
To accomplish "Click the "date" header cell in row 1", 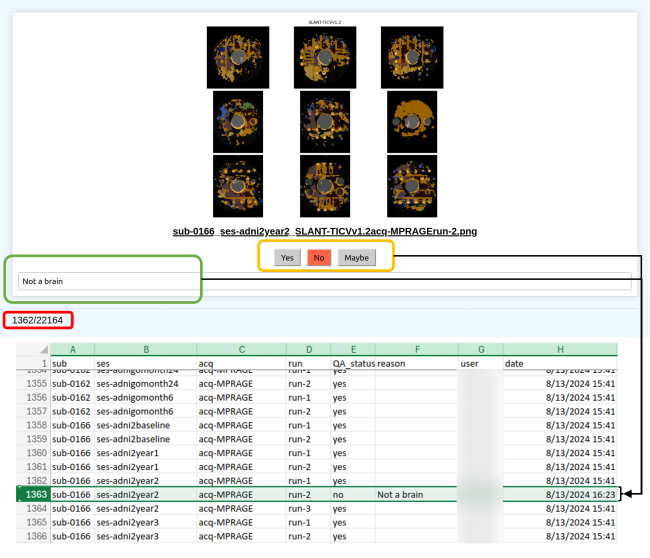I will tap(560, 363).
